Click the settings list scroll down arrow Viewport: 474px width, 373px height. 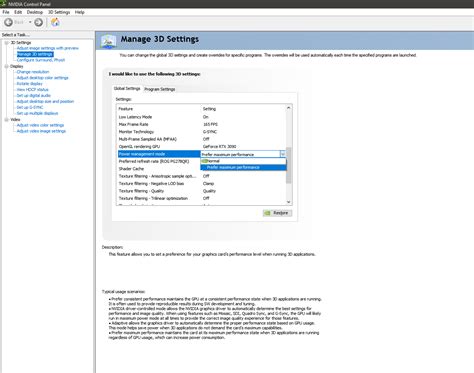tap(289, 202)
